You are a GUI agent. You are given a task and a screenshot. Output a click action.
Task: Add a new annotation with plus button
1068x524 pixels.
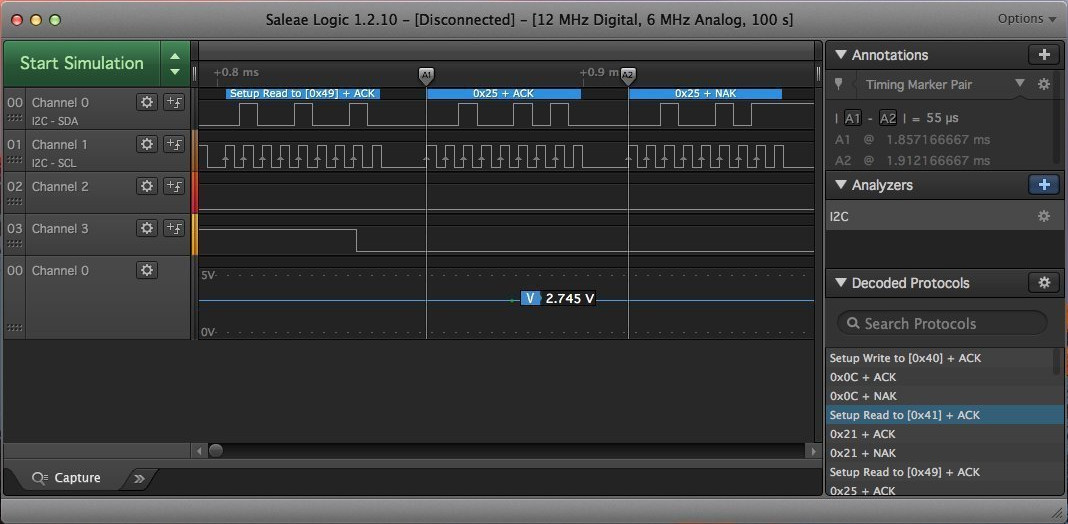coord(1043,55)
